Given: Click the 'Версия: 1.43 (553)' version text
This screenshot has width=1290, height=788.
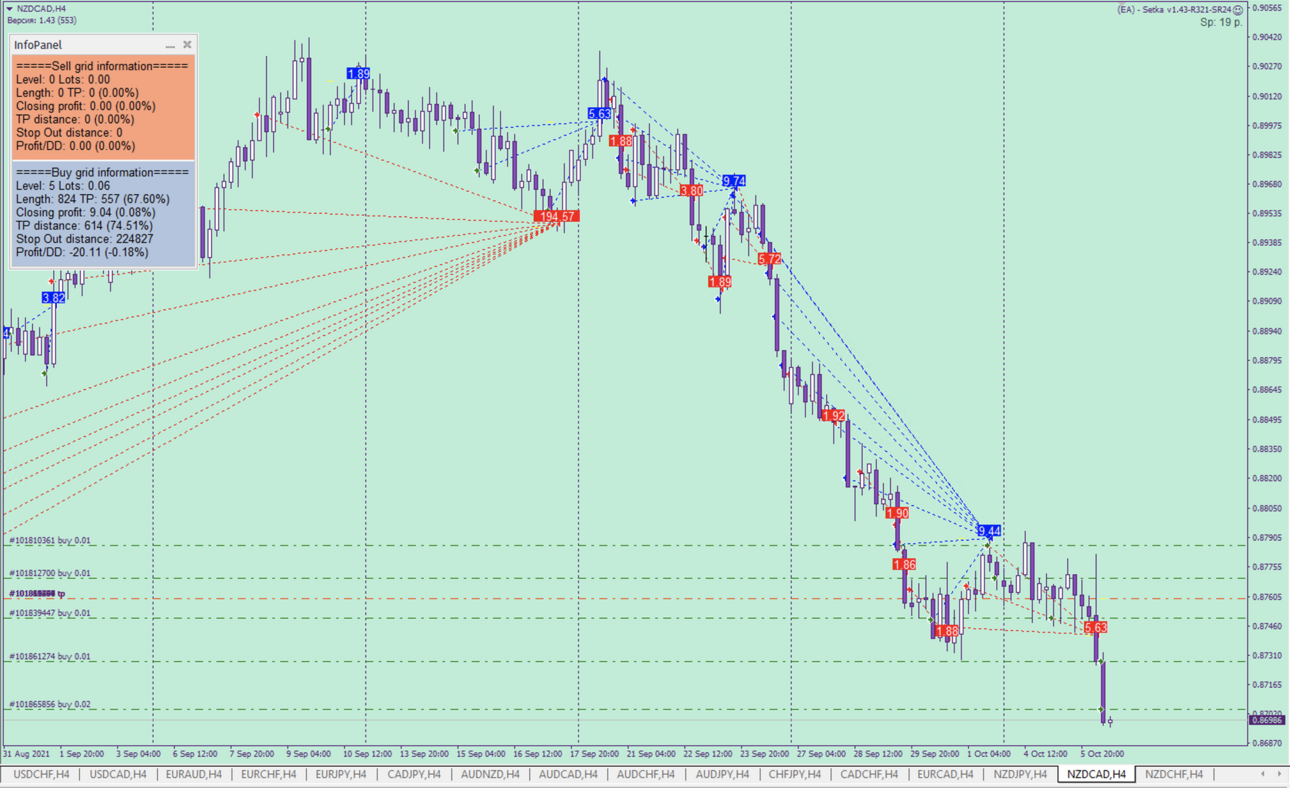Looking at the screenshot, I should (42, 20).
